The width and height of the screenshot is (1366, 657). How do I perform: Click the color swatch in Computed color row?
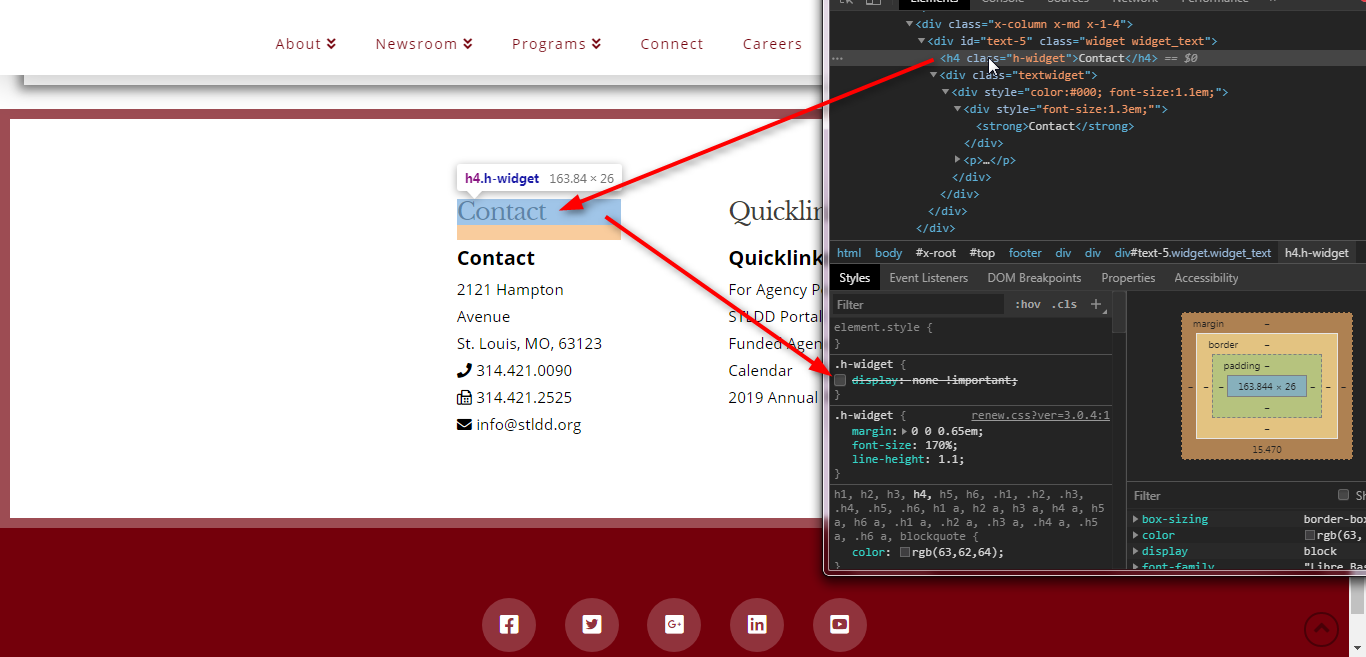[x=1310, y=535]
